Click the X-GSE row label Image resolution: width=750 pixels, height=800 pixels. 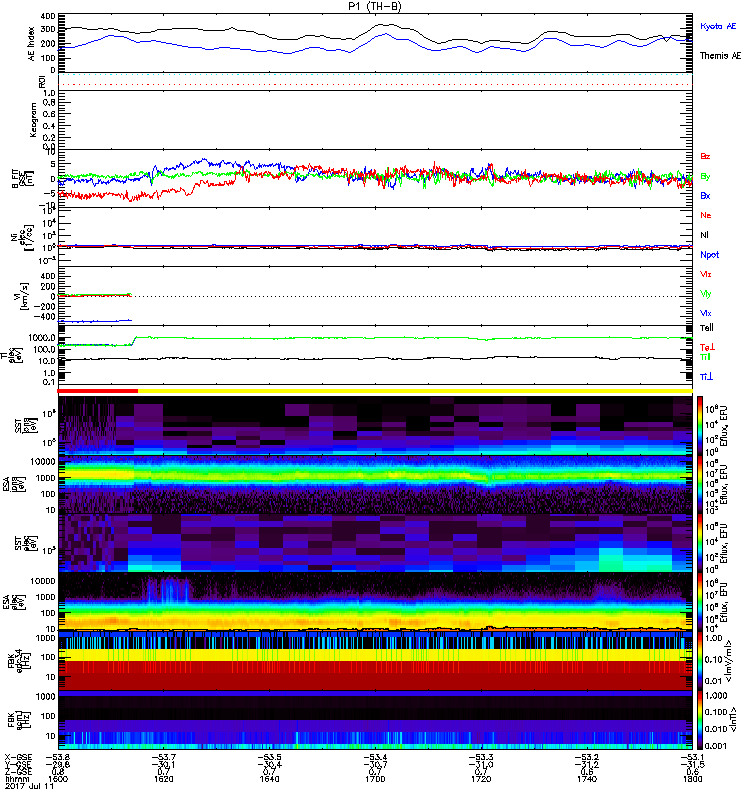point(18,757)
